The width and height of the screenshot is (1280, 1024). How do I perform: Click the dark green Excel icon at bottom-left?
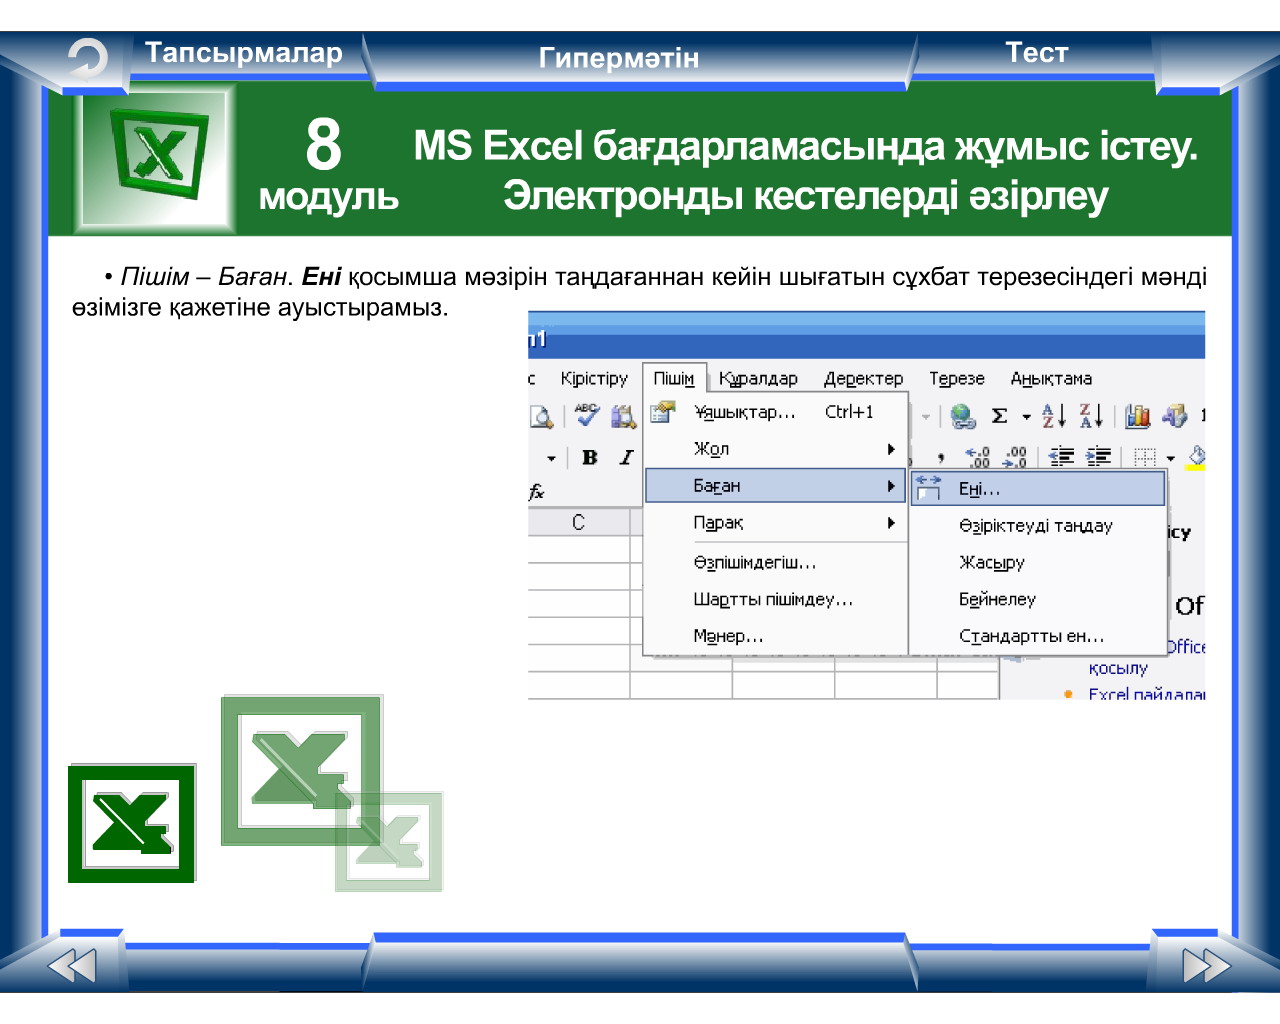click(132, 824)
